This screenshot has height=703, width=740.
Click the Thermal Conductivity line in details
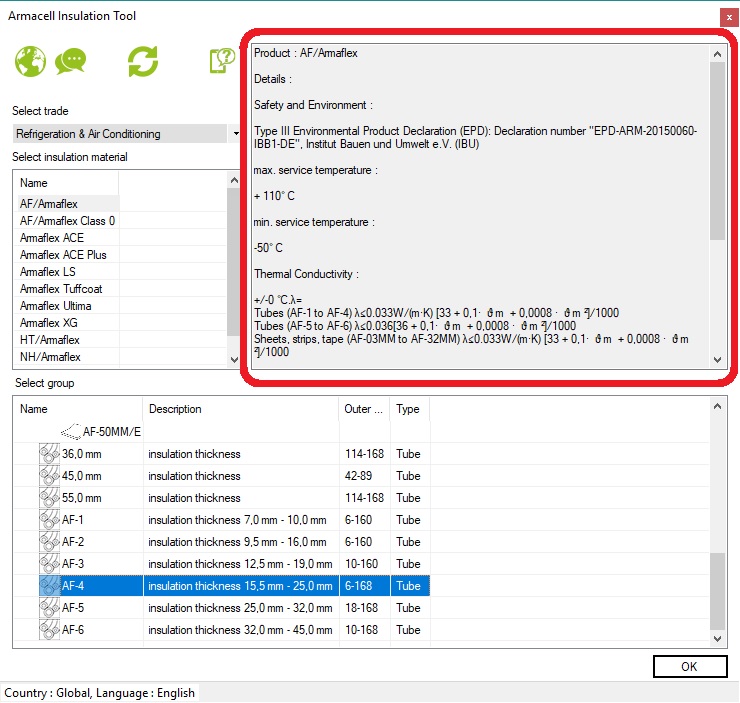point(306,274)
